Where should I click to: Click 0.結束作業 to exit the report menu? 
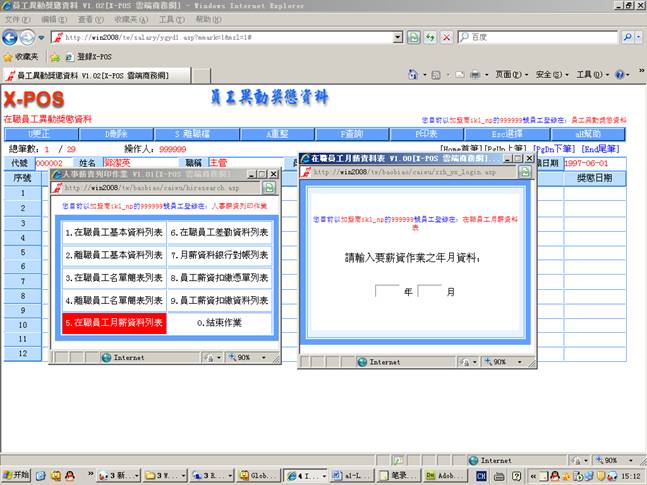tap(219, 323)
